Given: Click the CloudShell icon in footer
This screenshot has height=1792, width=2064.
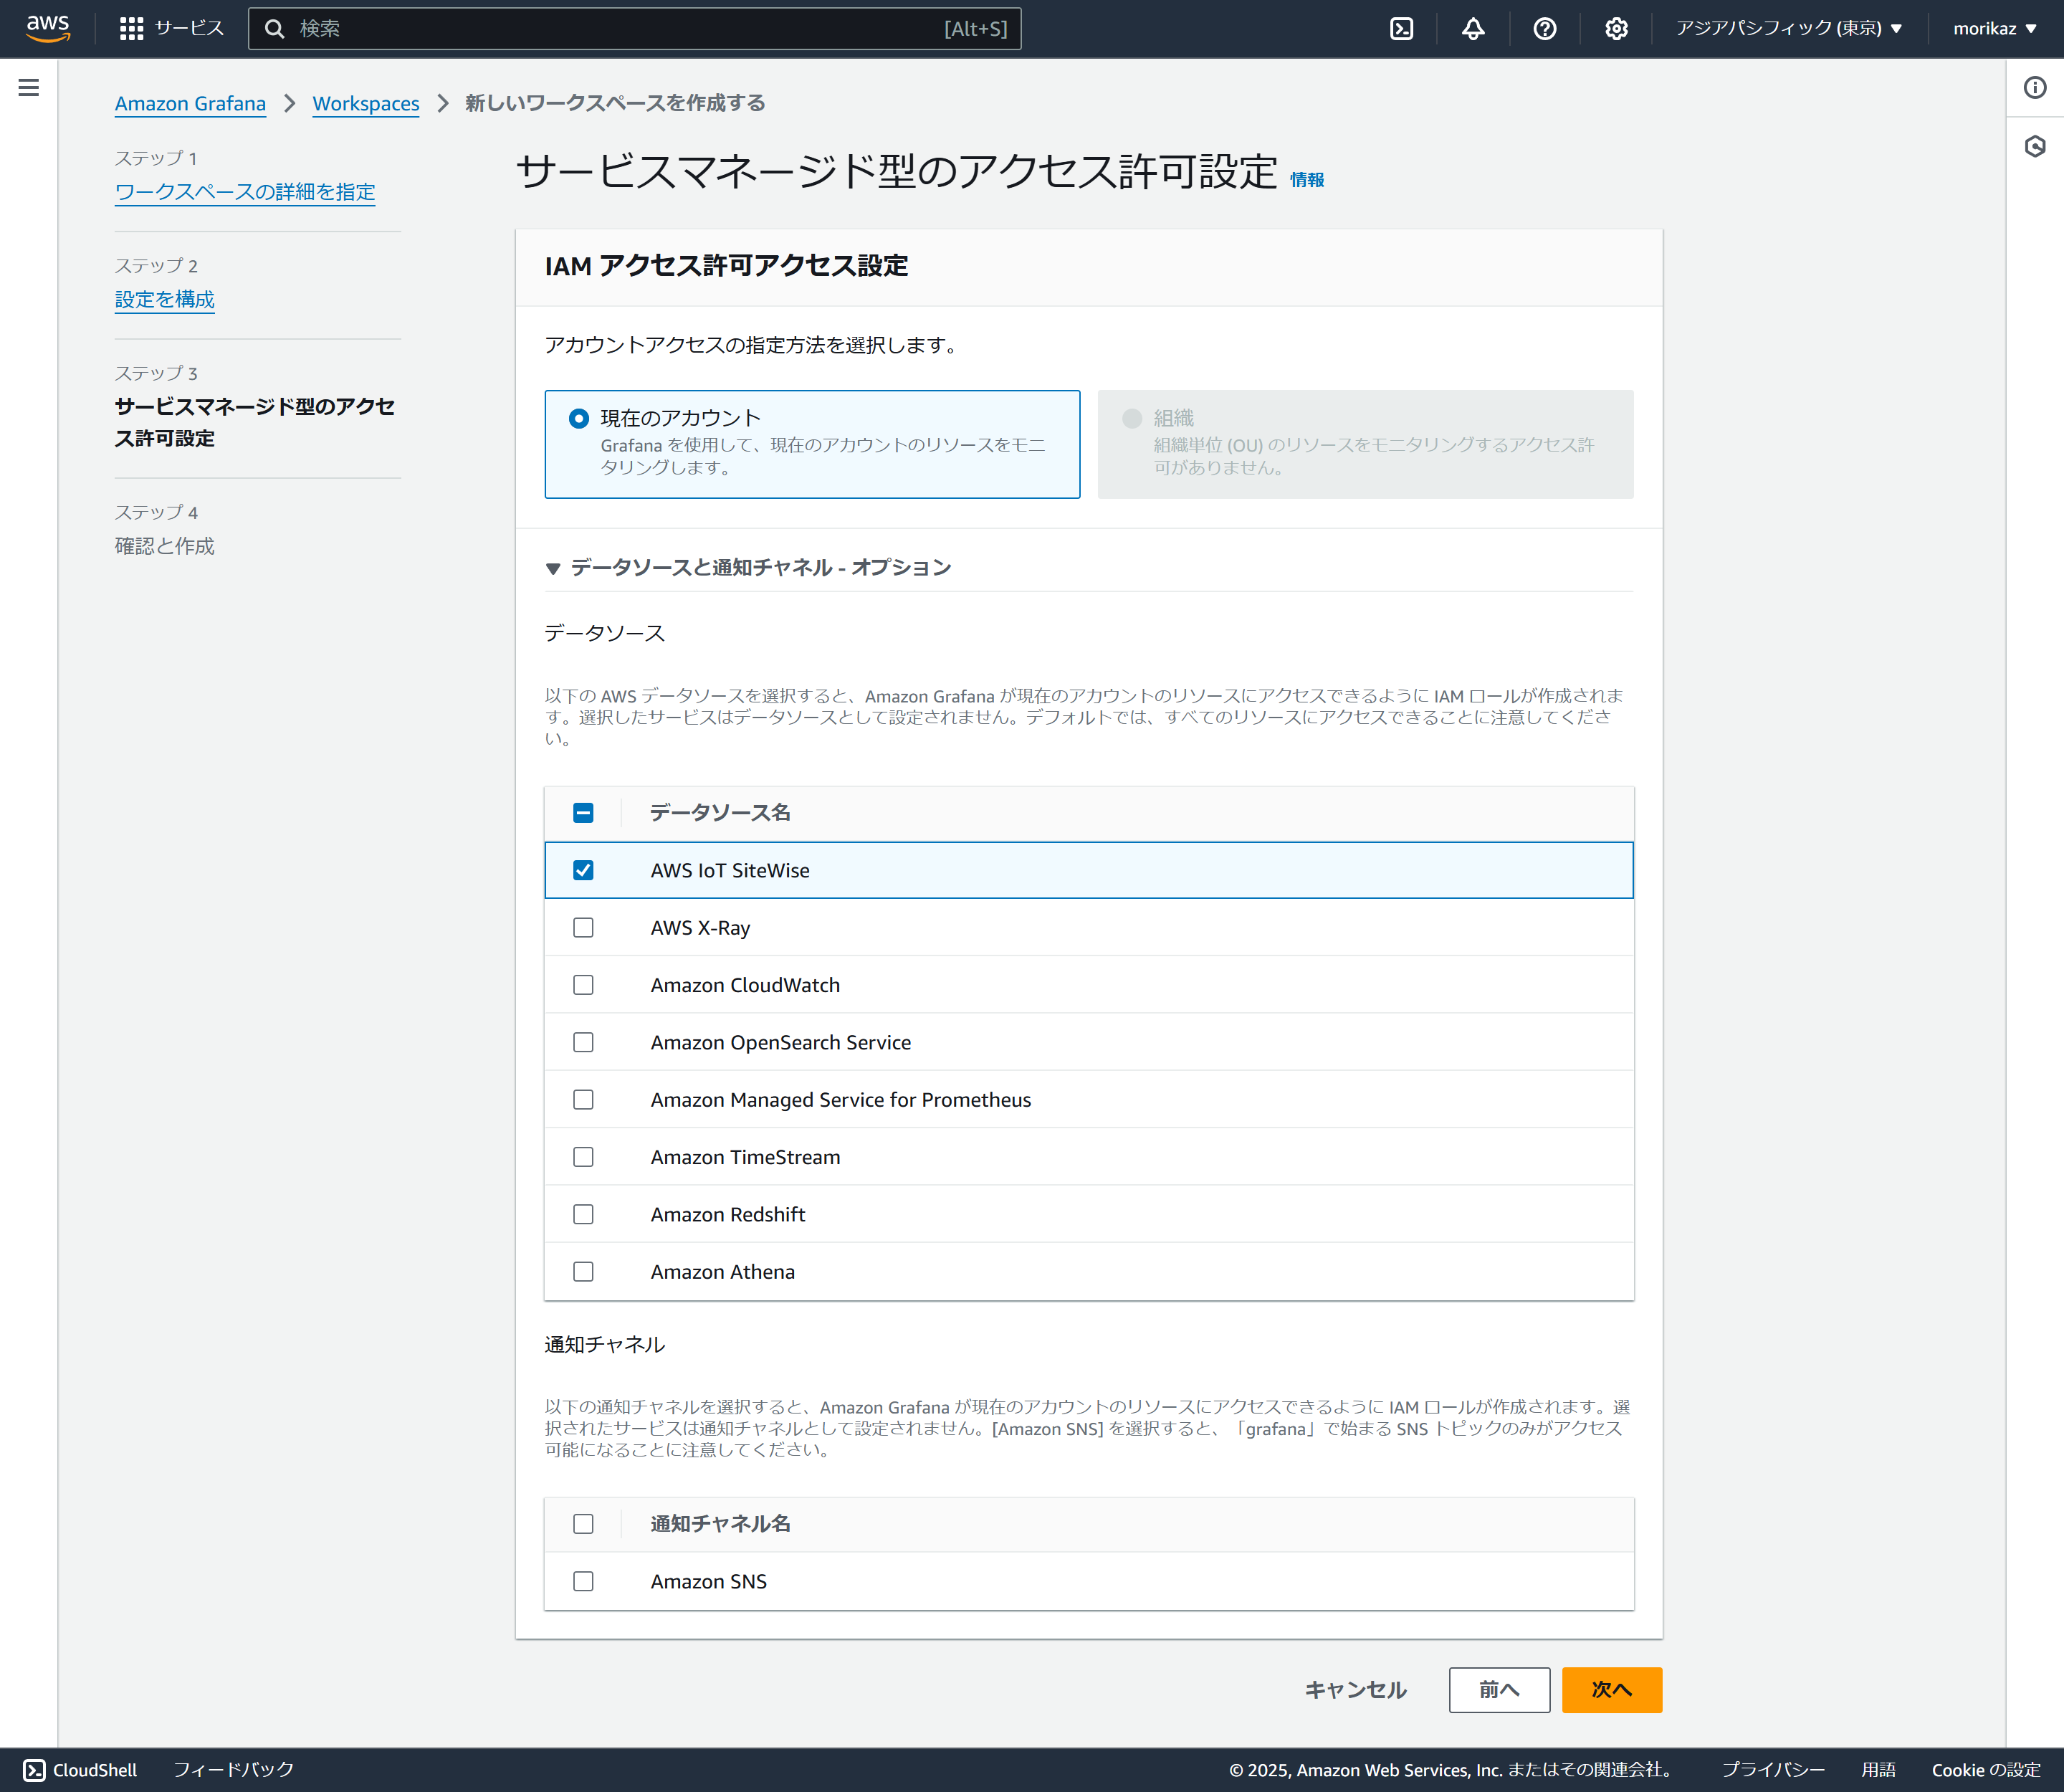Looking at the screenshot, I should click(34, 1770).
